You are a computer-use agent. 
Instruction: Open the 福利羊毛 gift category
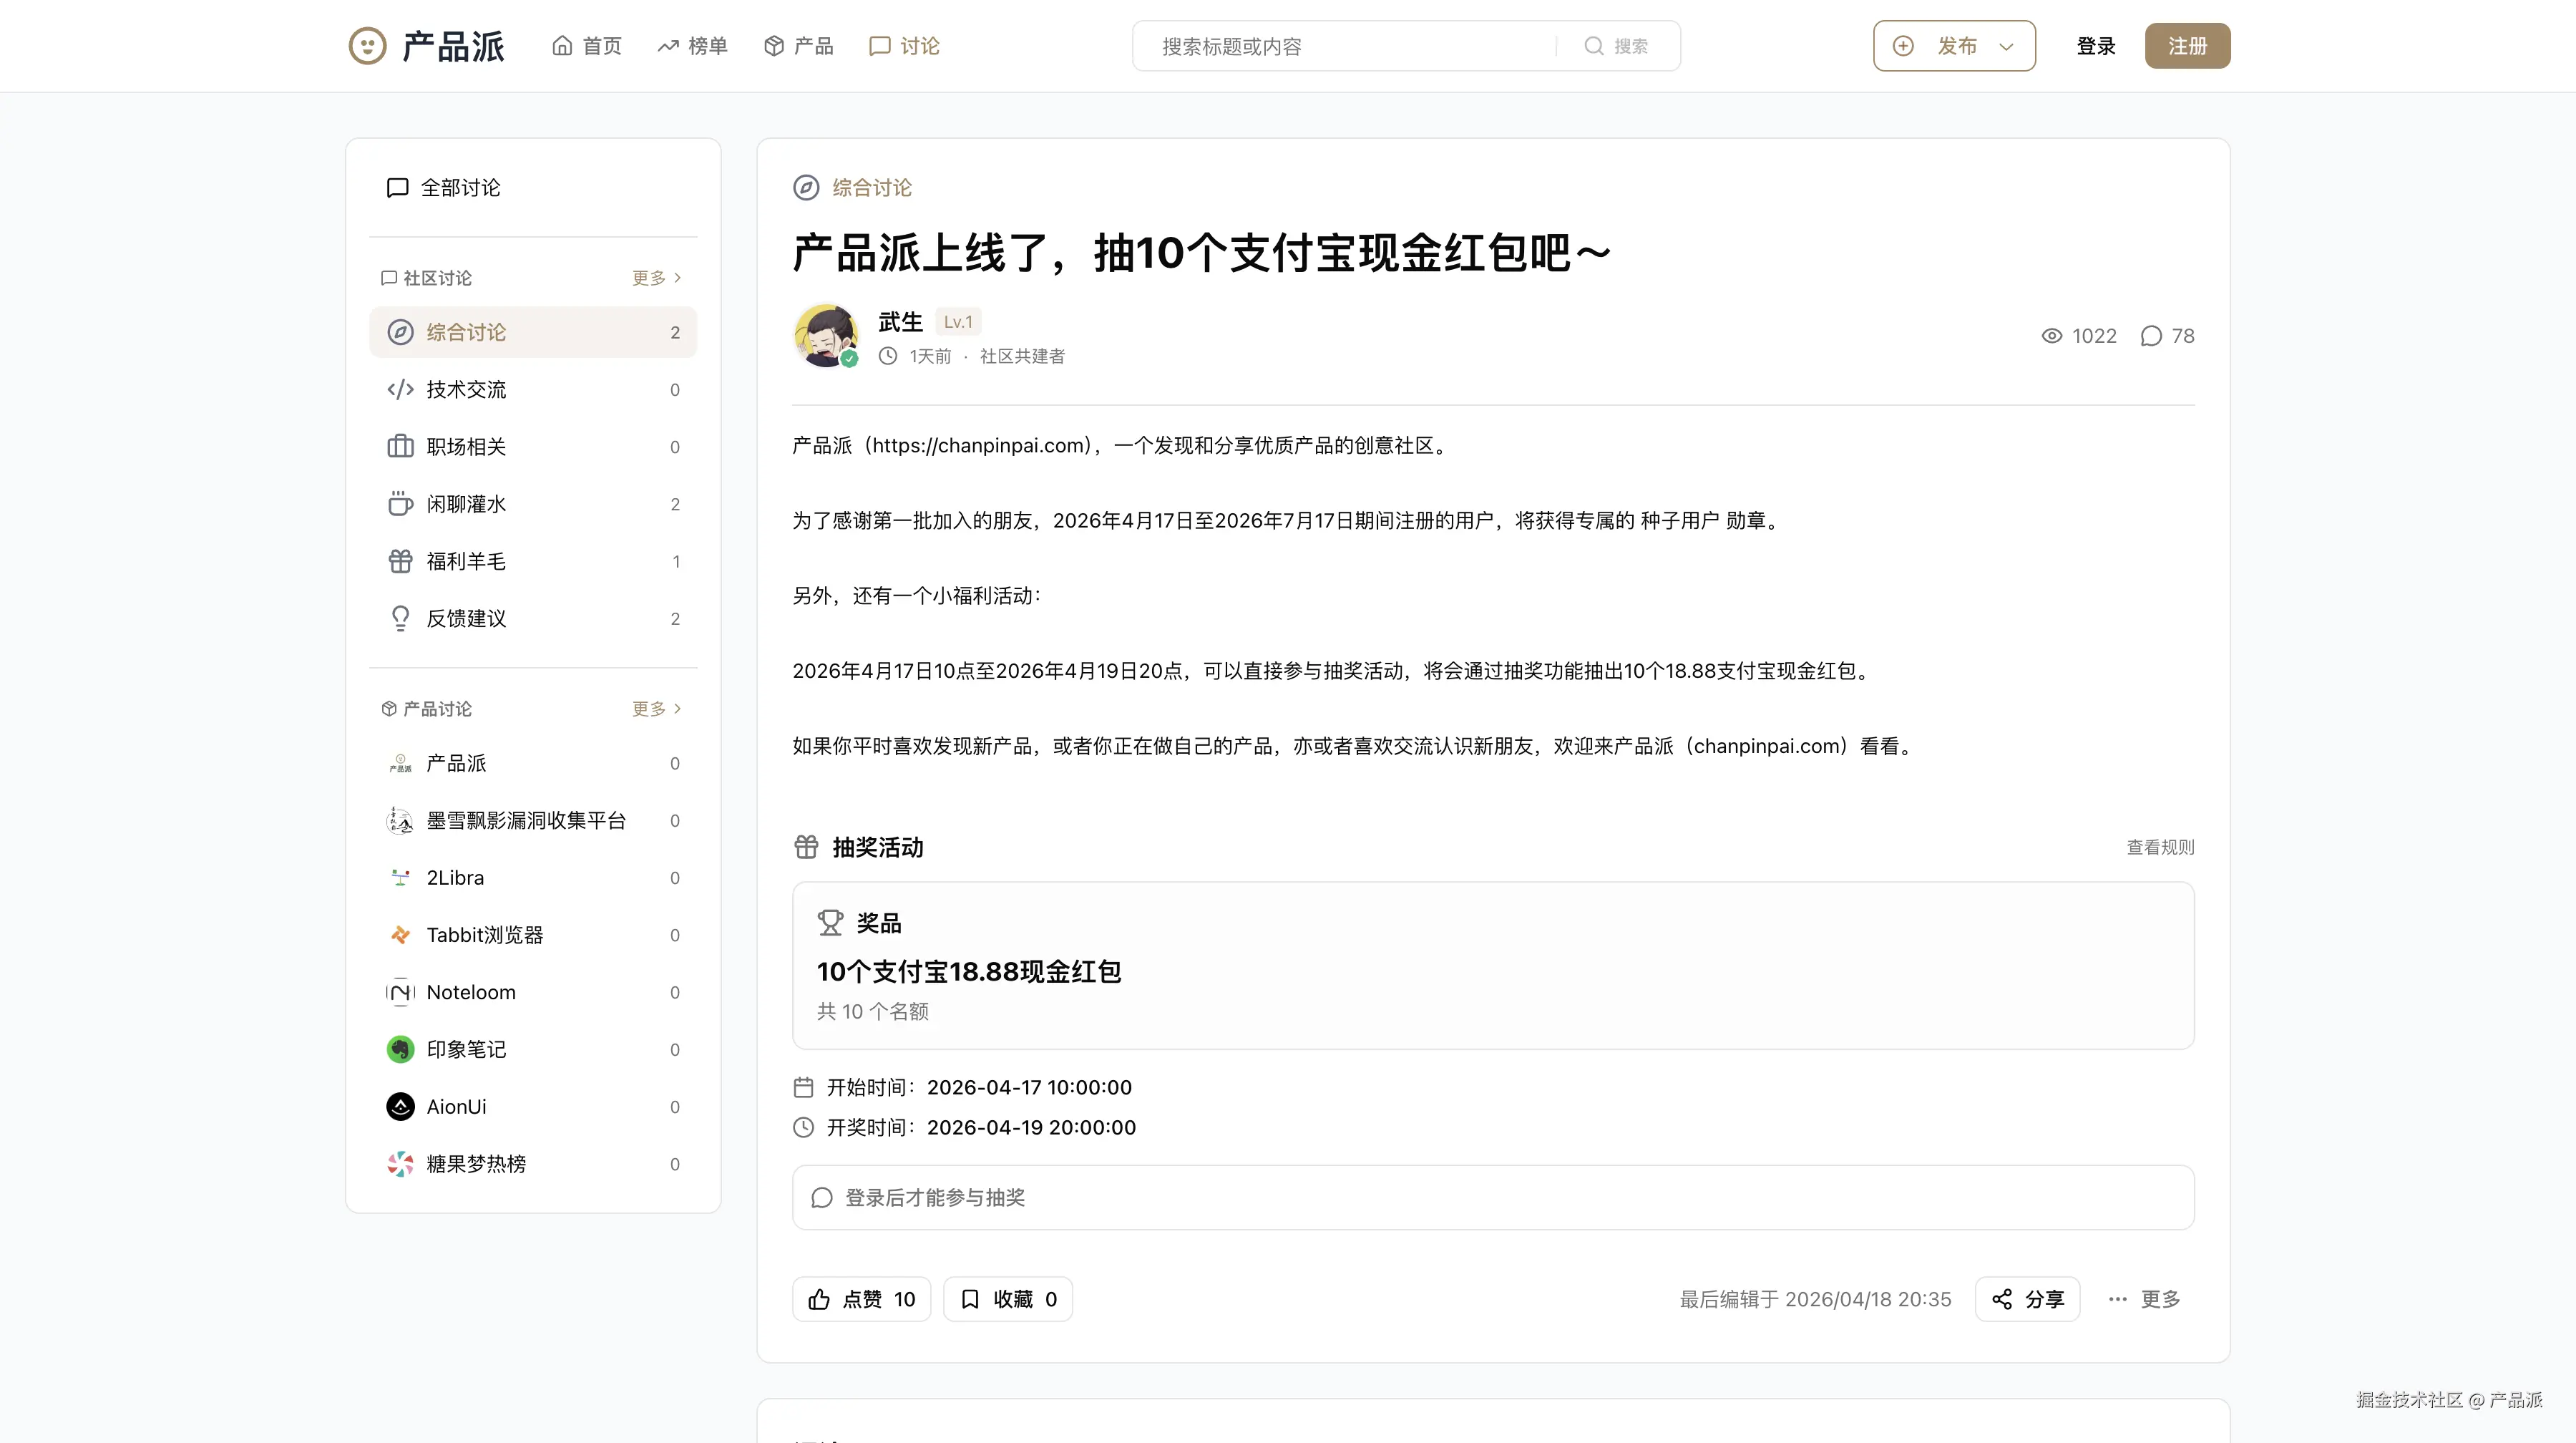pyautogui.click(x=466, y=562)
